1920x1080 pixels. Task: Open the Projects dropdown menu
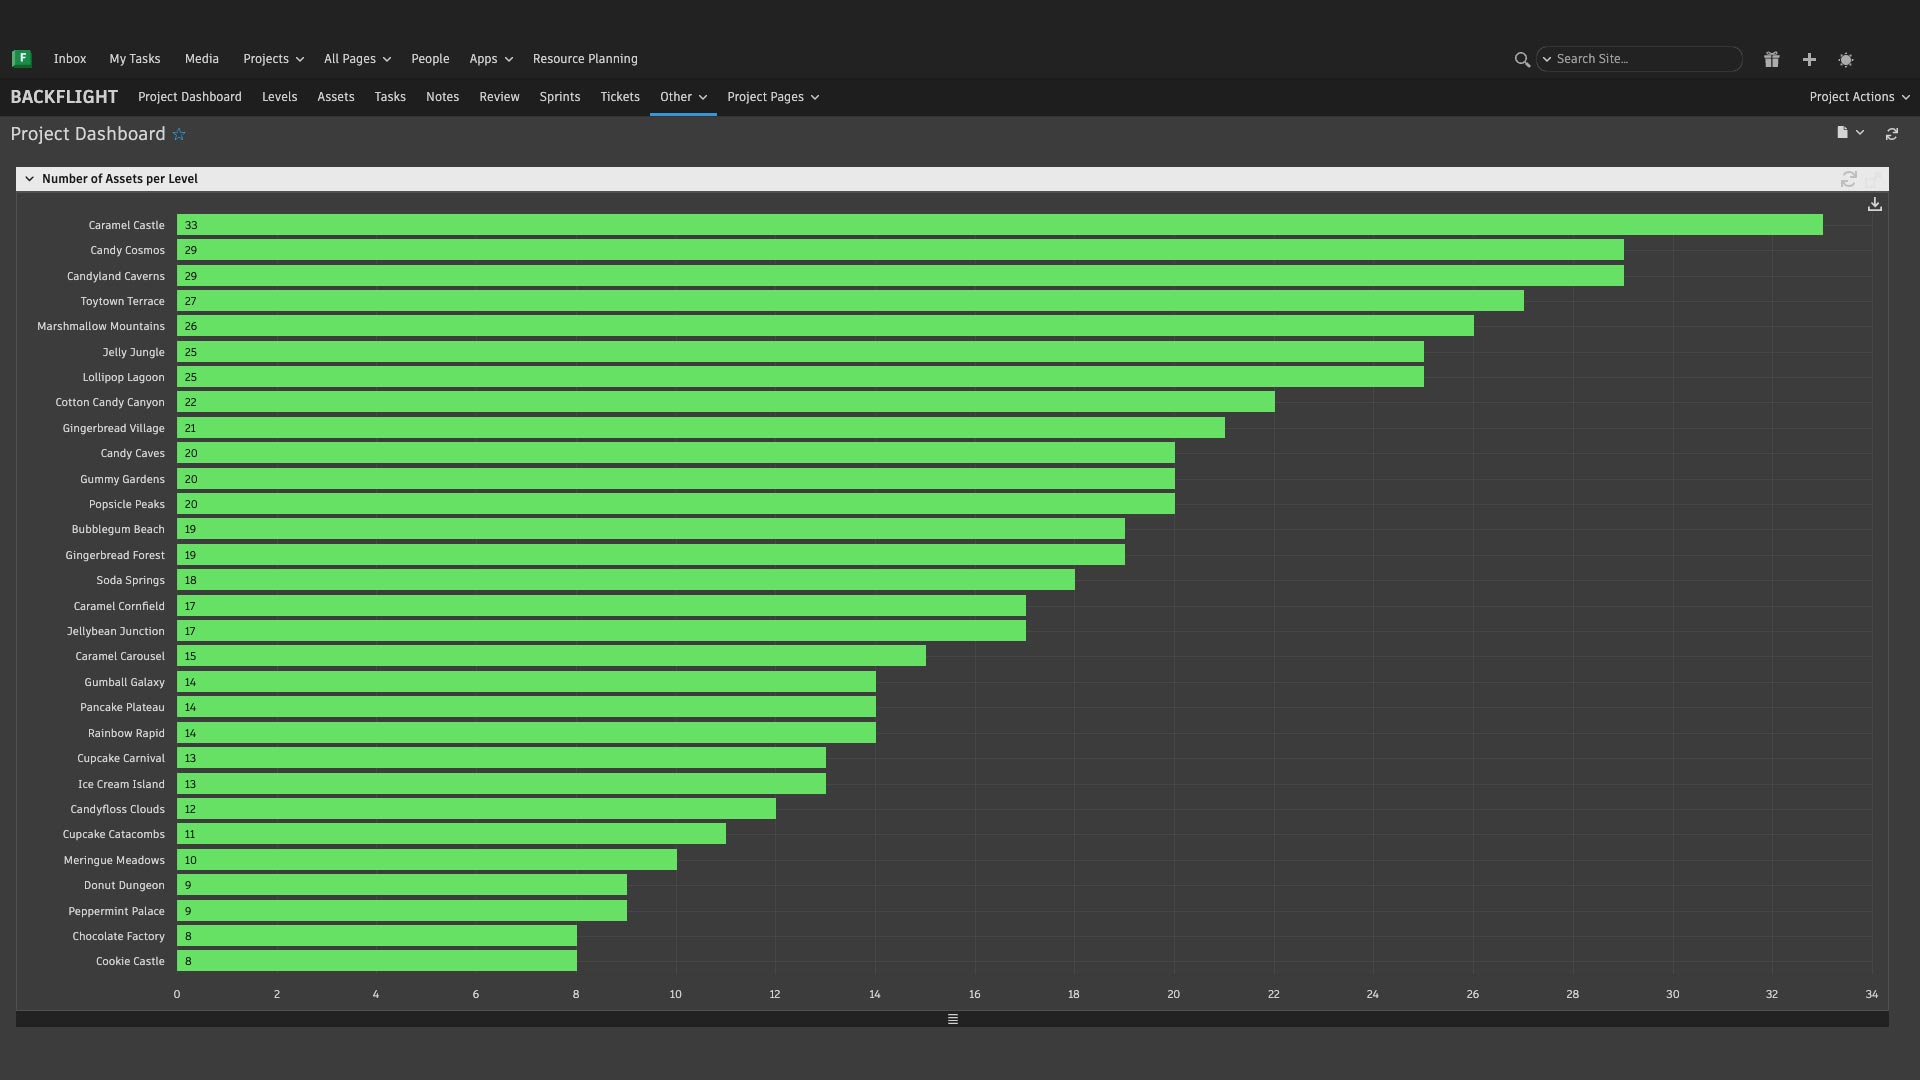pos(273,59)
